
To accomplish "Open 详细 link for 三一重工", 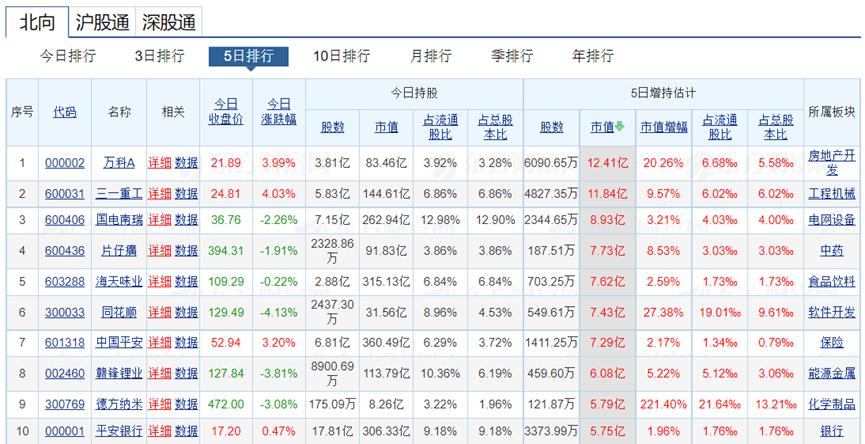I will click(159, 194).
